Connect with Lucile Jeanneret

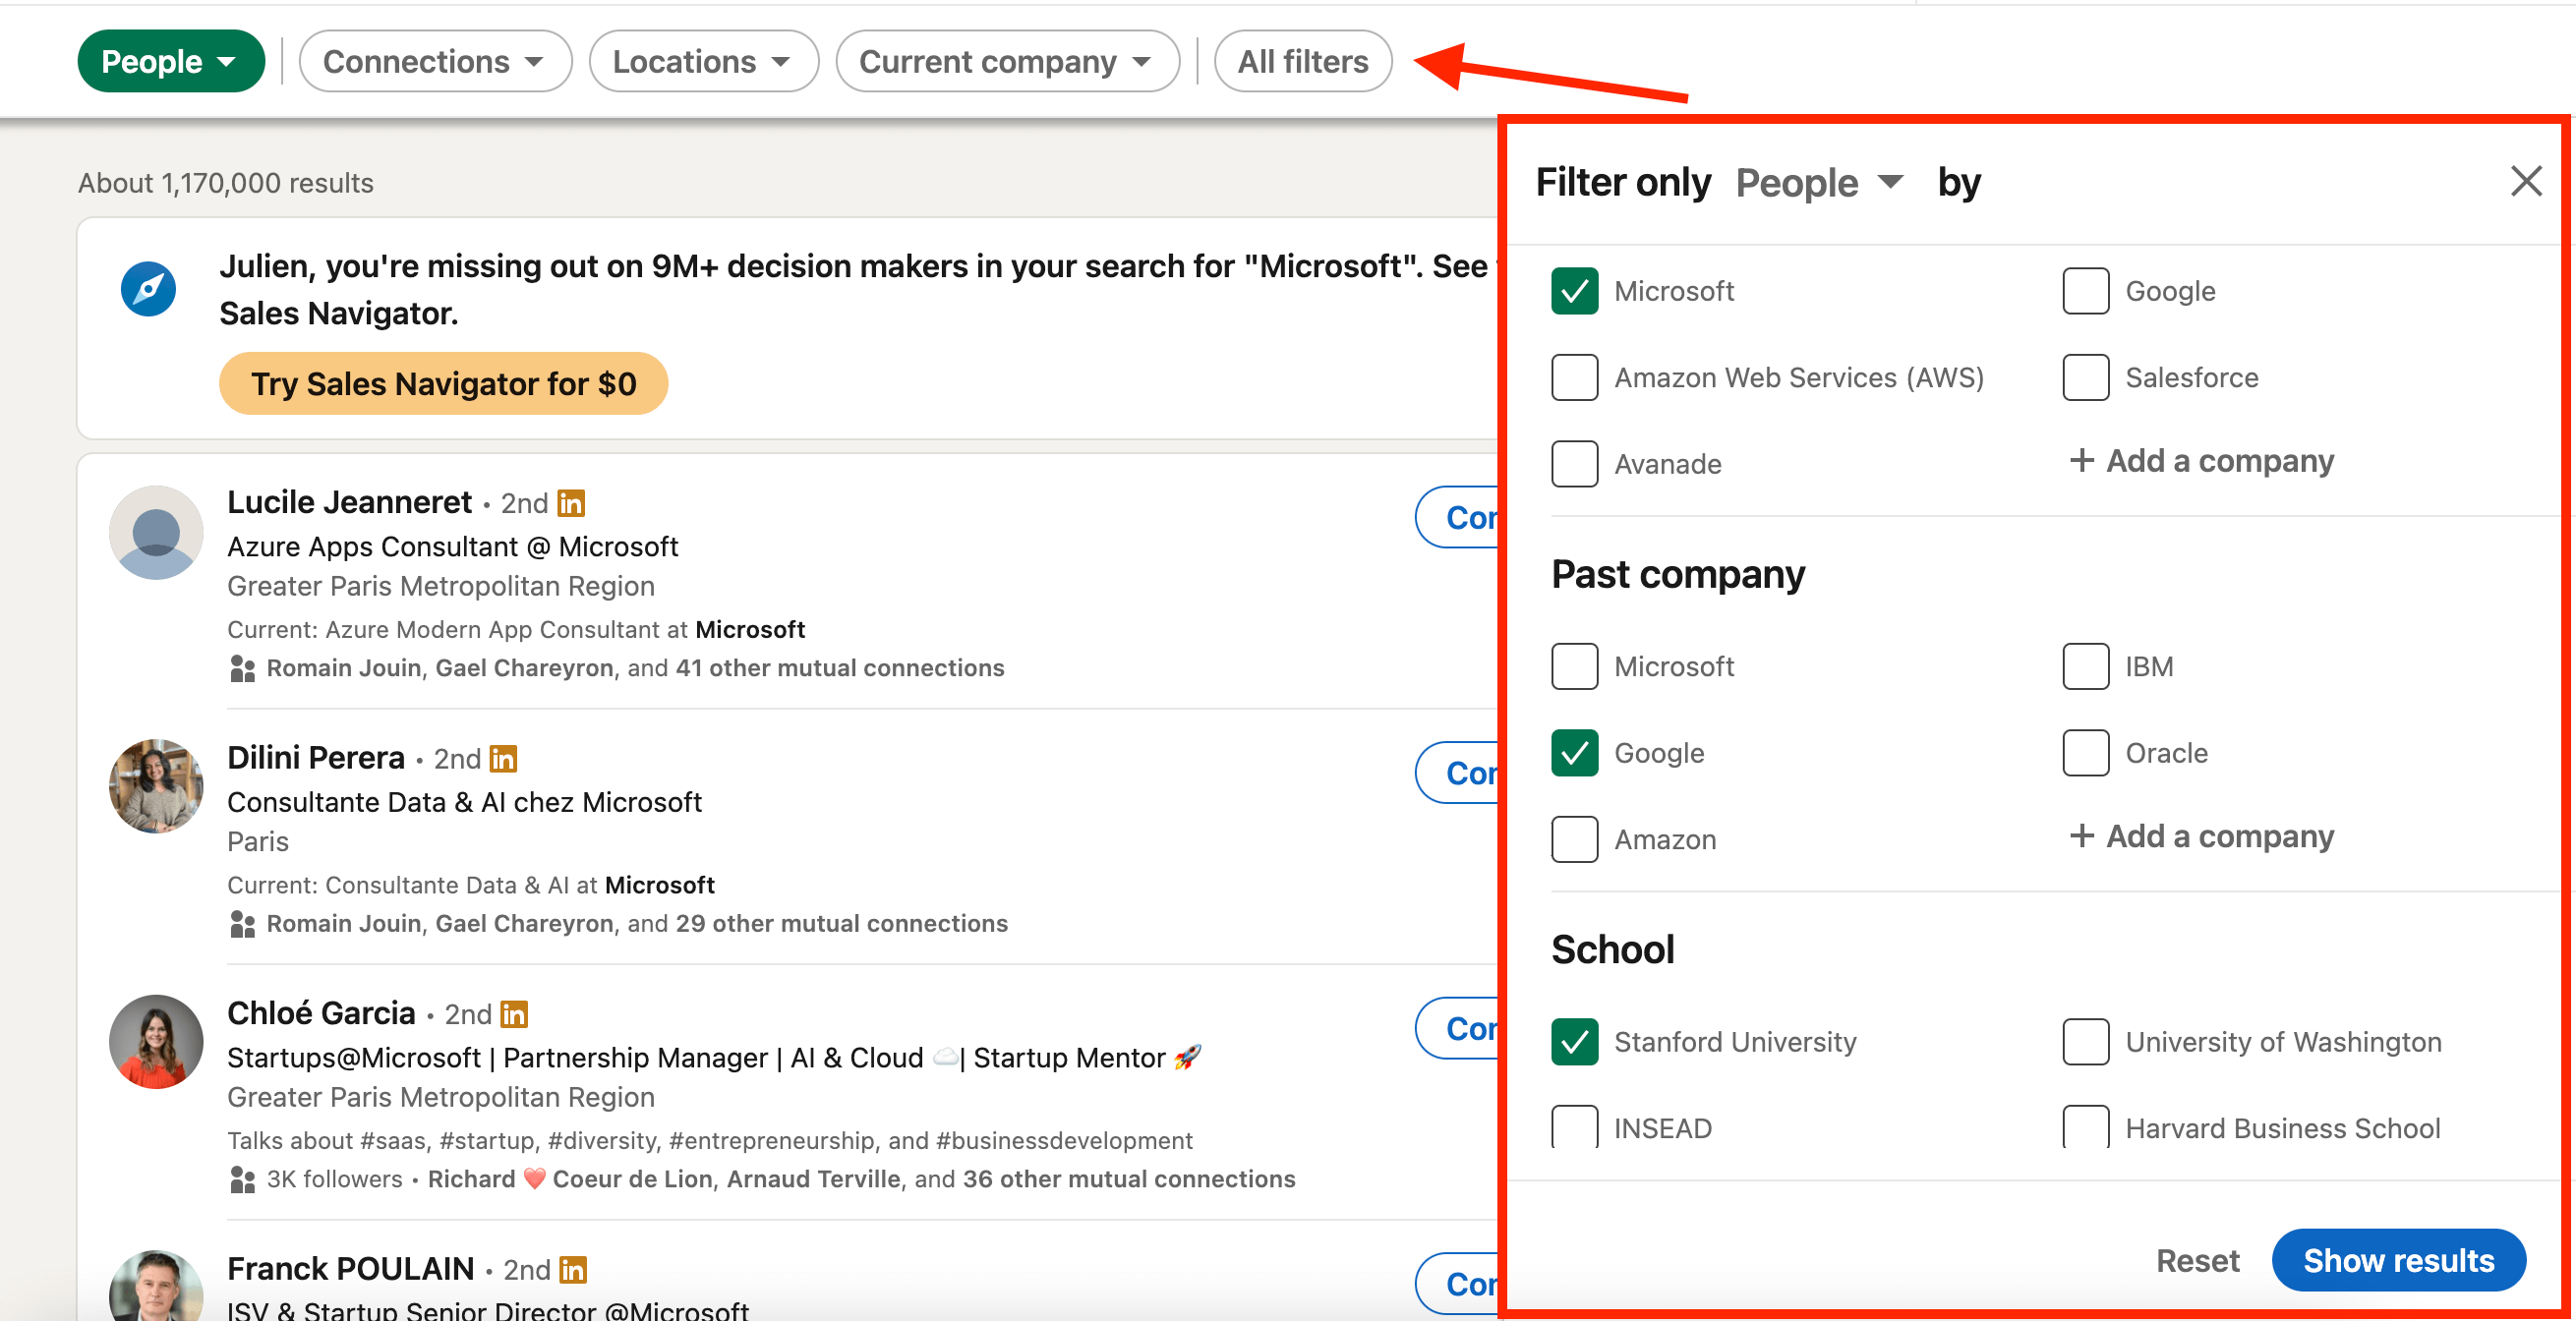click(x=1459, y=517)
